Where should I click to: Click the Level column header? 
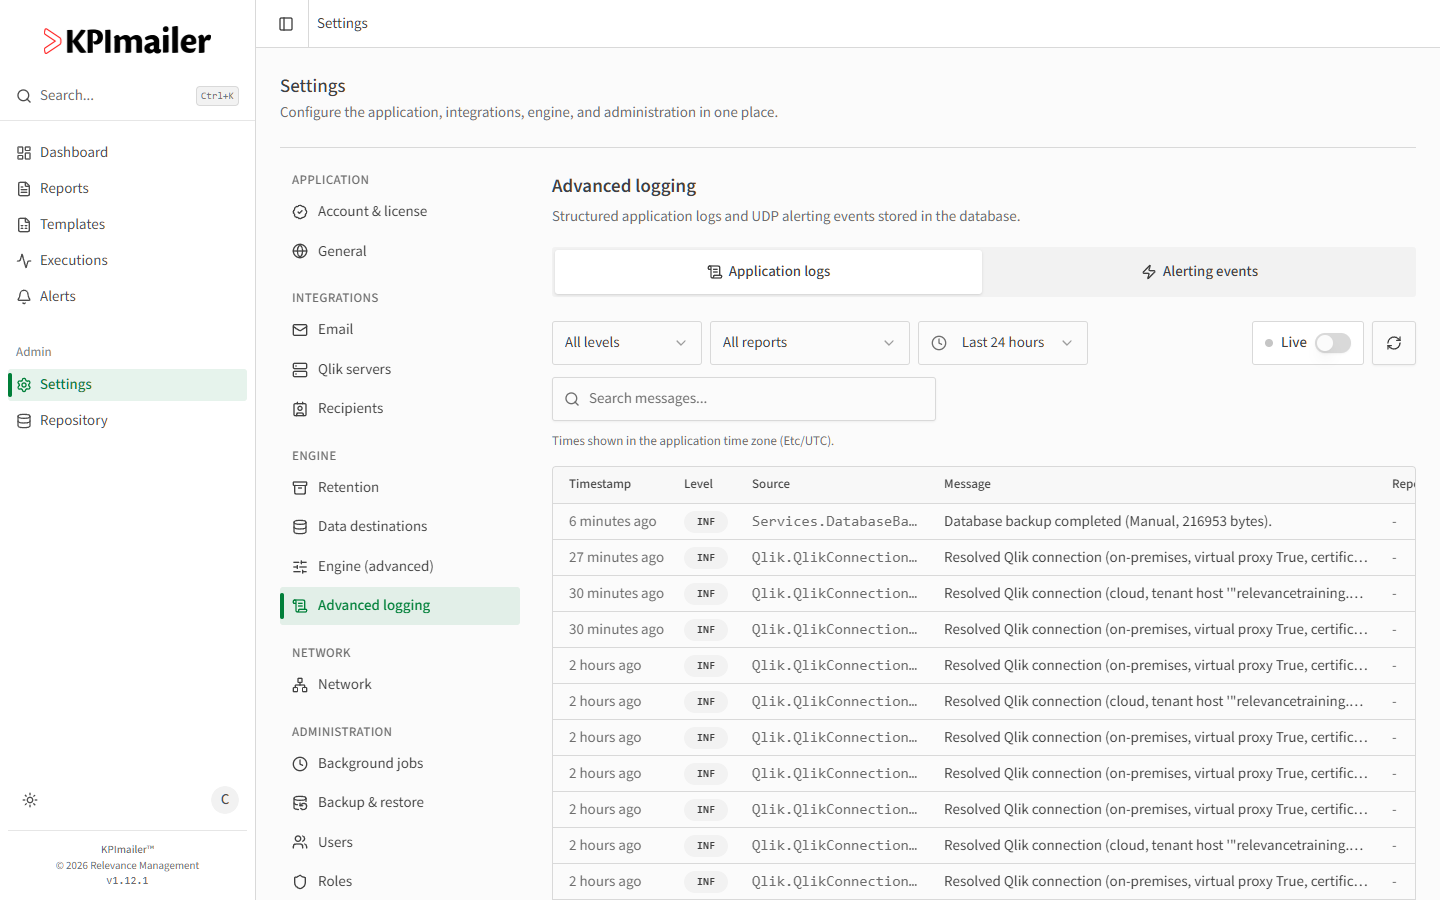coord(698,484)
